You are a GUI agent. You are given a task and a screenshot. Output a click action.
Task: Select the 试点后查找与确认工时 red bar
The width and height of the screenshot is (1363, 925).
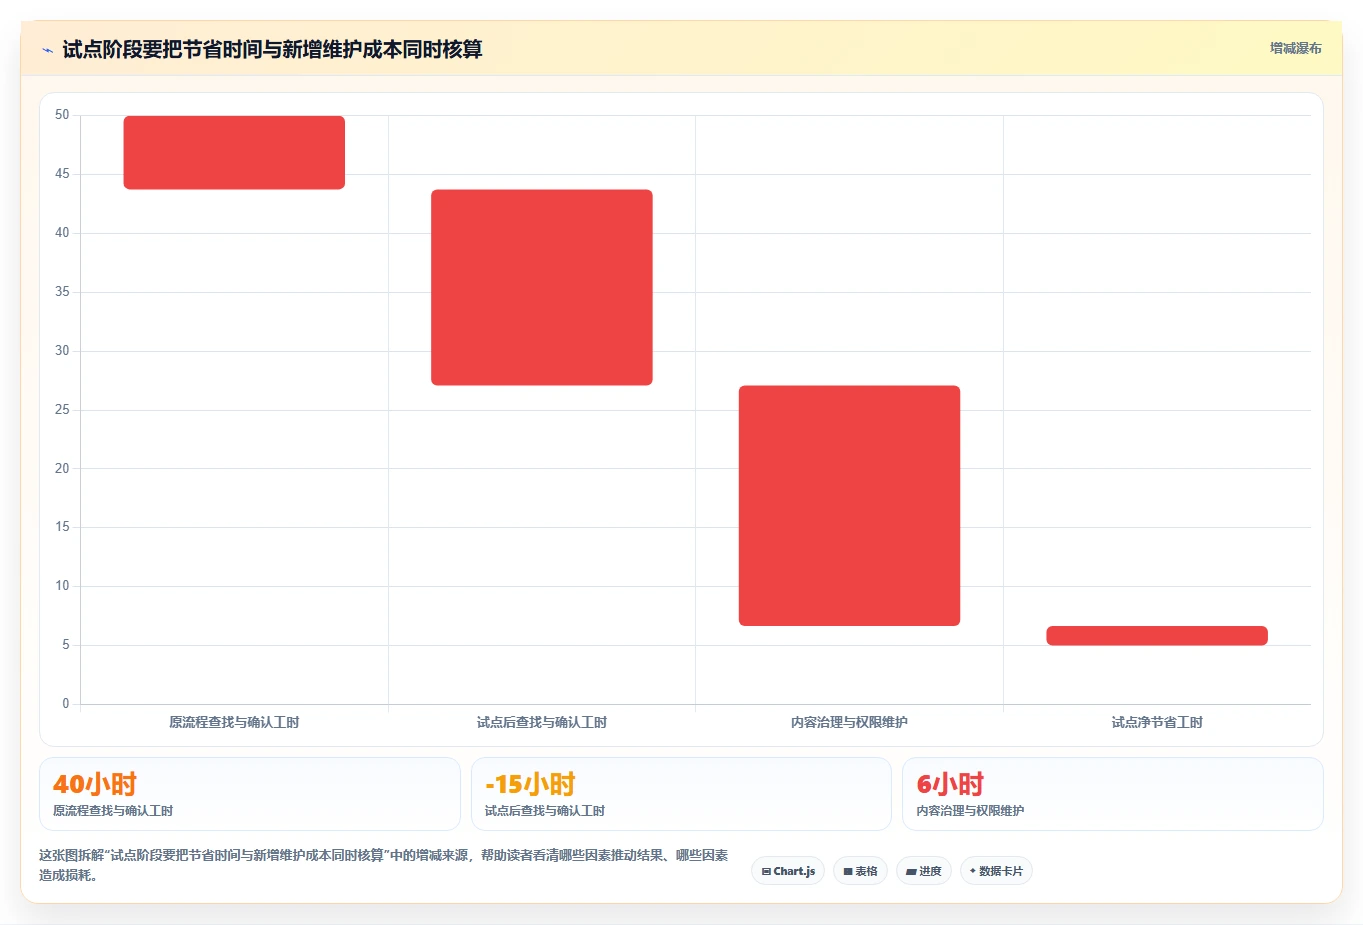coord(542,287)
